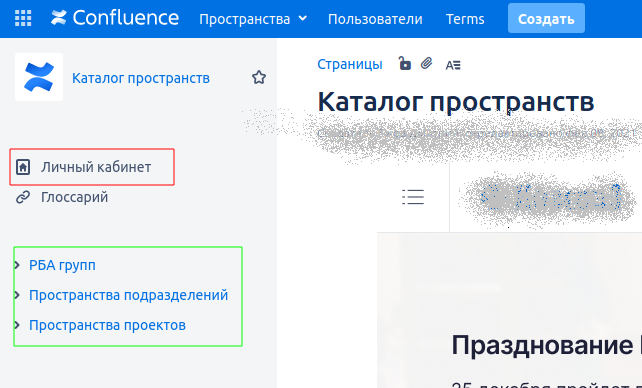Click the page restrictions unlock icon
Screen dimensions: 642x388
[x=405, y=63]
